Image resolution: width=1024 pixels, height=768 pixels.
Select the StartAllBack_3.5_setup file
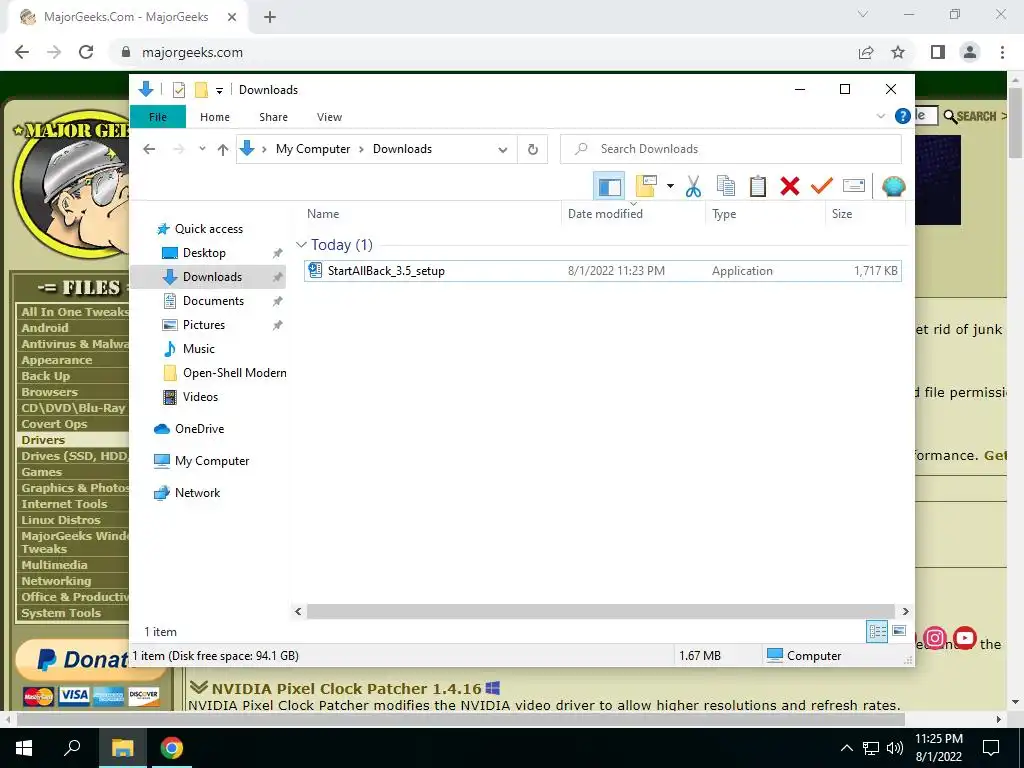(x=602, y=270)
